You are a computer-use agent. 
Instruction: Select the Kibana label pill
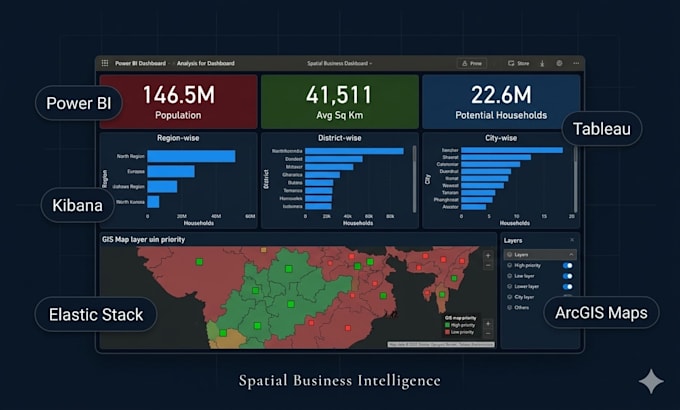(x=78, y=205)
